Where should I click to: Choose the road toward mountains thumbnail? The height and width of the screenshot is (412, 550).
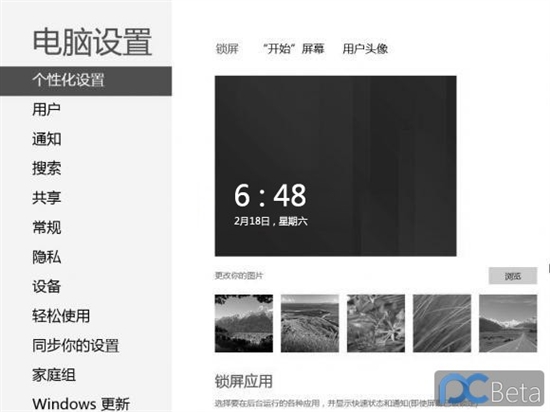pos(508,323)
